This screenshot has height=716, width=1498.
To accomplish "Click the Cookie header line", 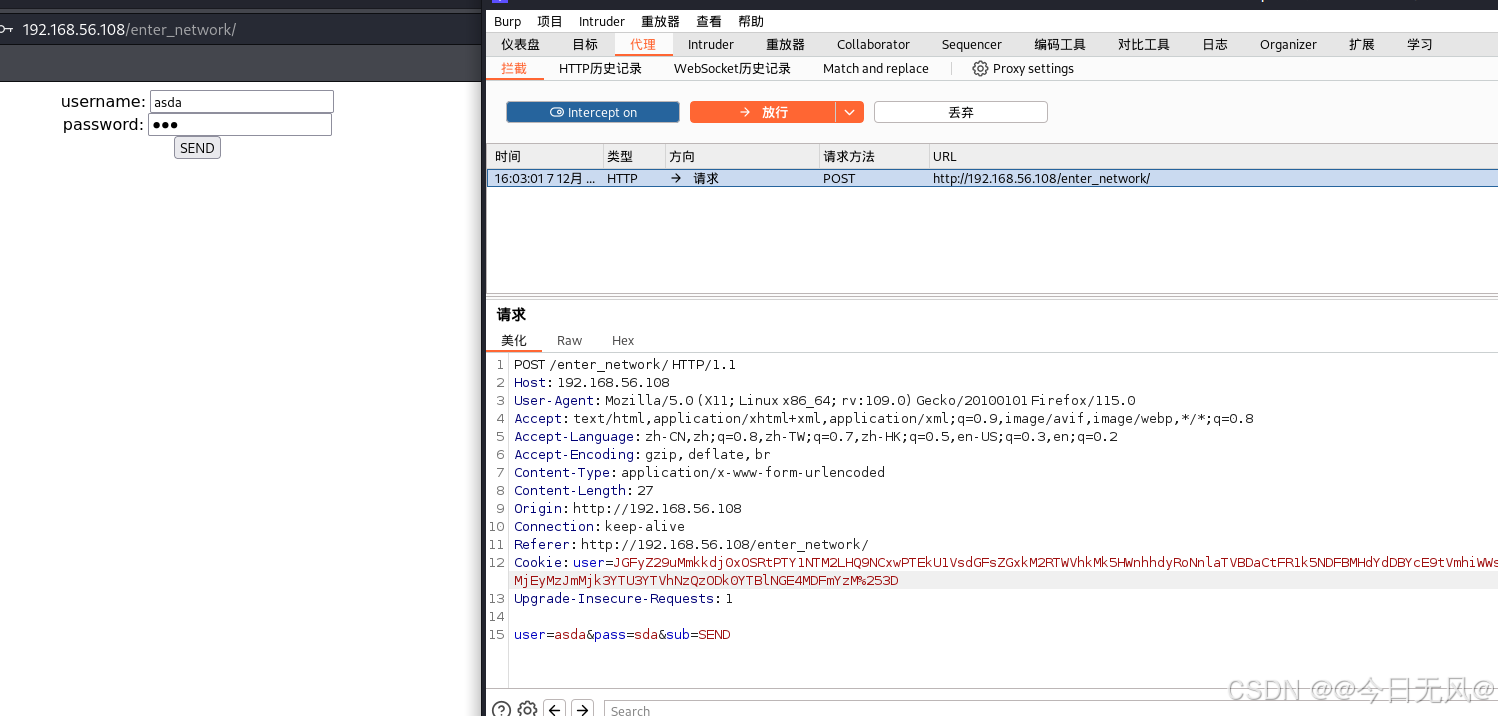I will click(1005, 572).
